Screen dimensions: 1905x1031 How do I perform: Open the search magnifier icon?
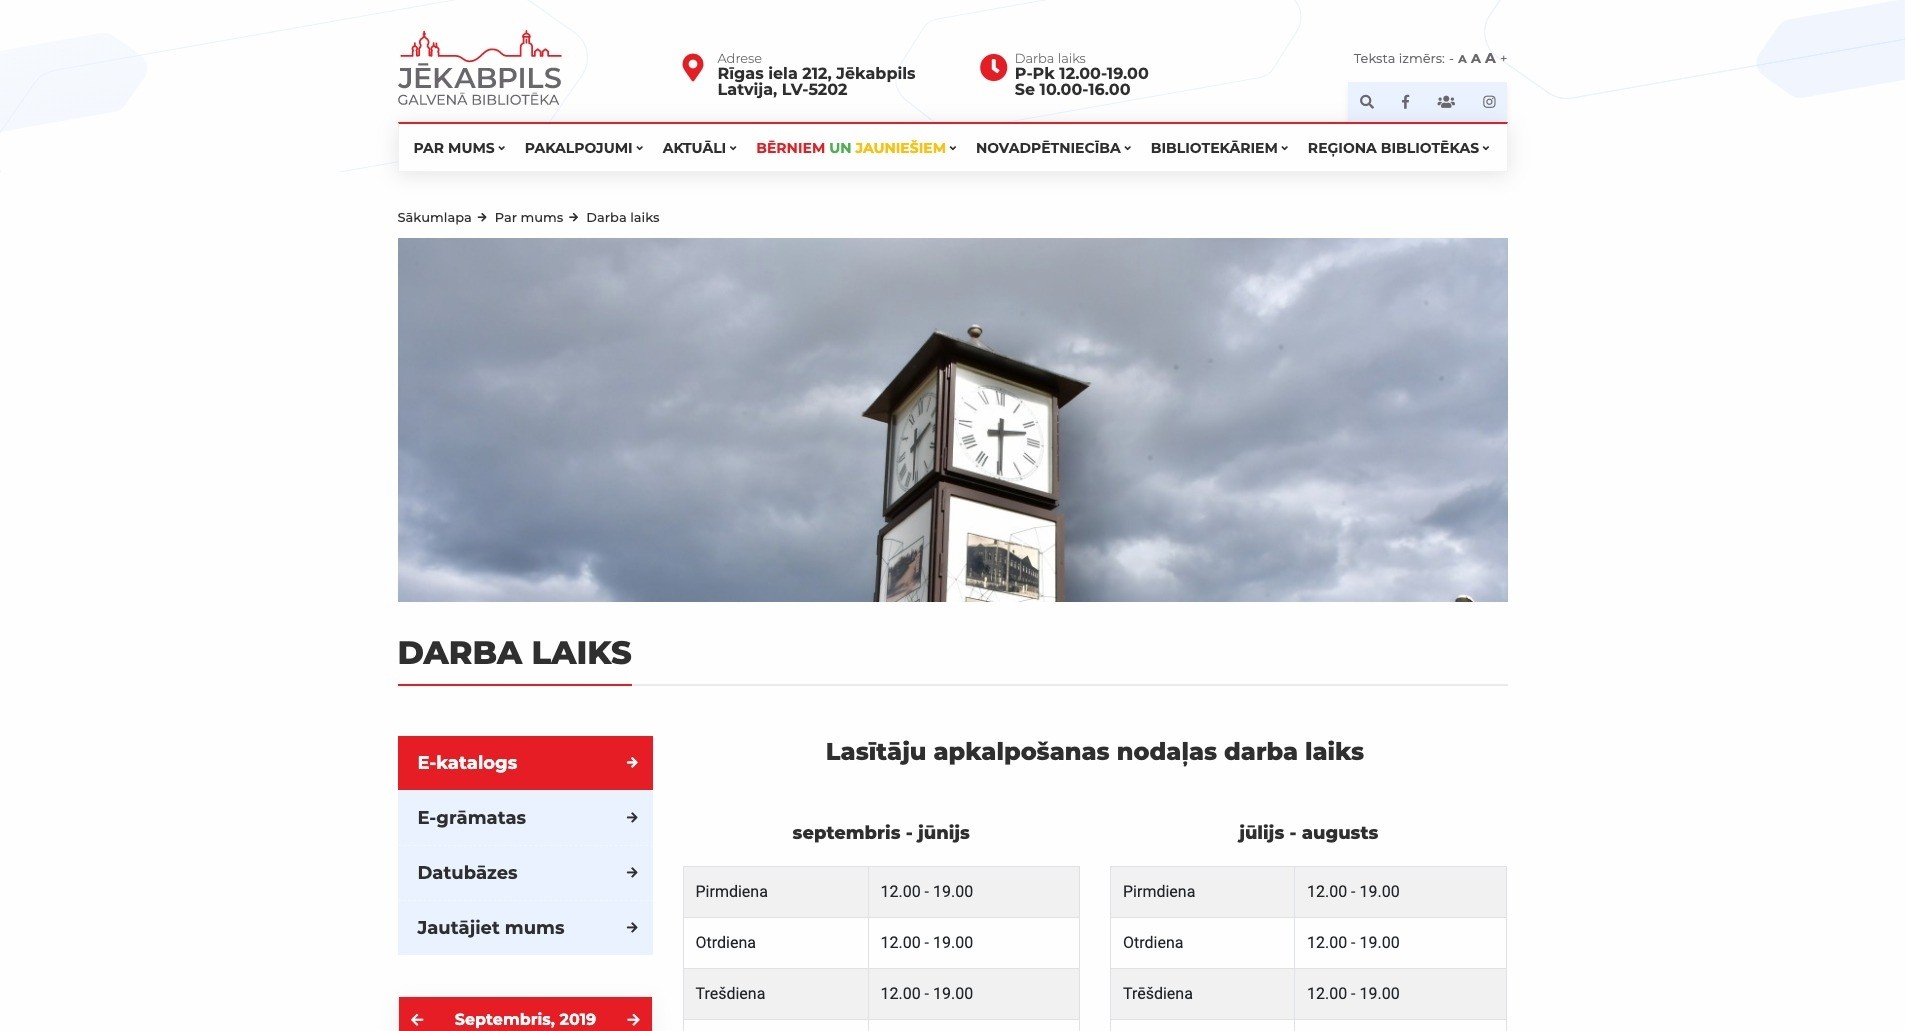[1366, 102]
